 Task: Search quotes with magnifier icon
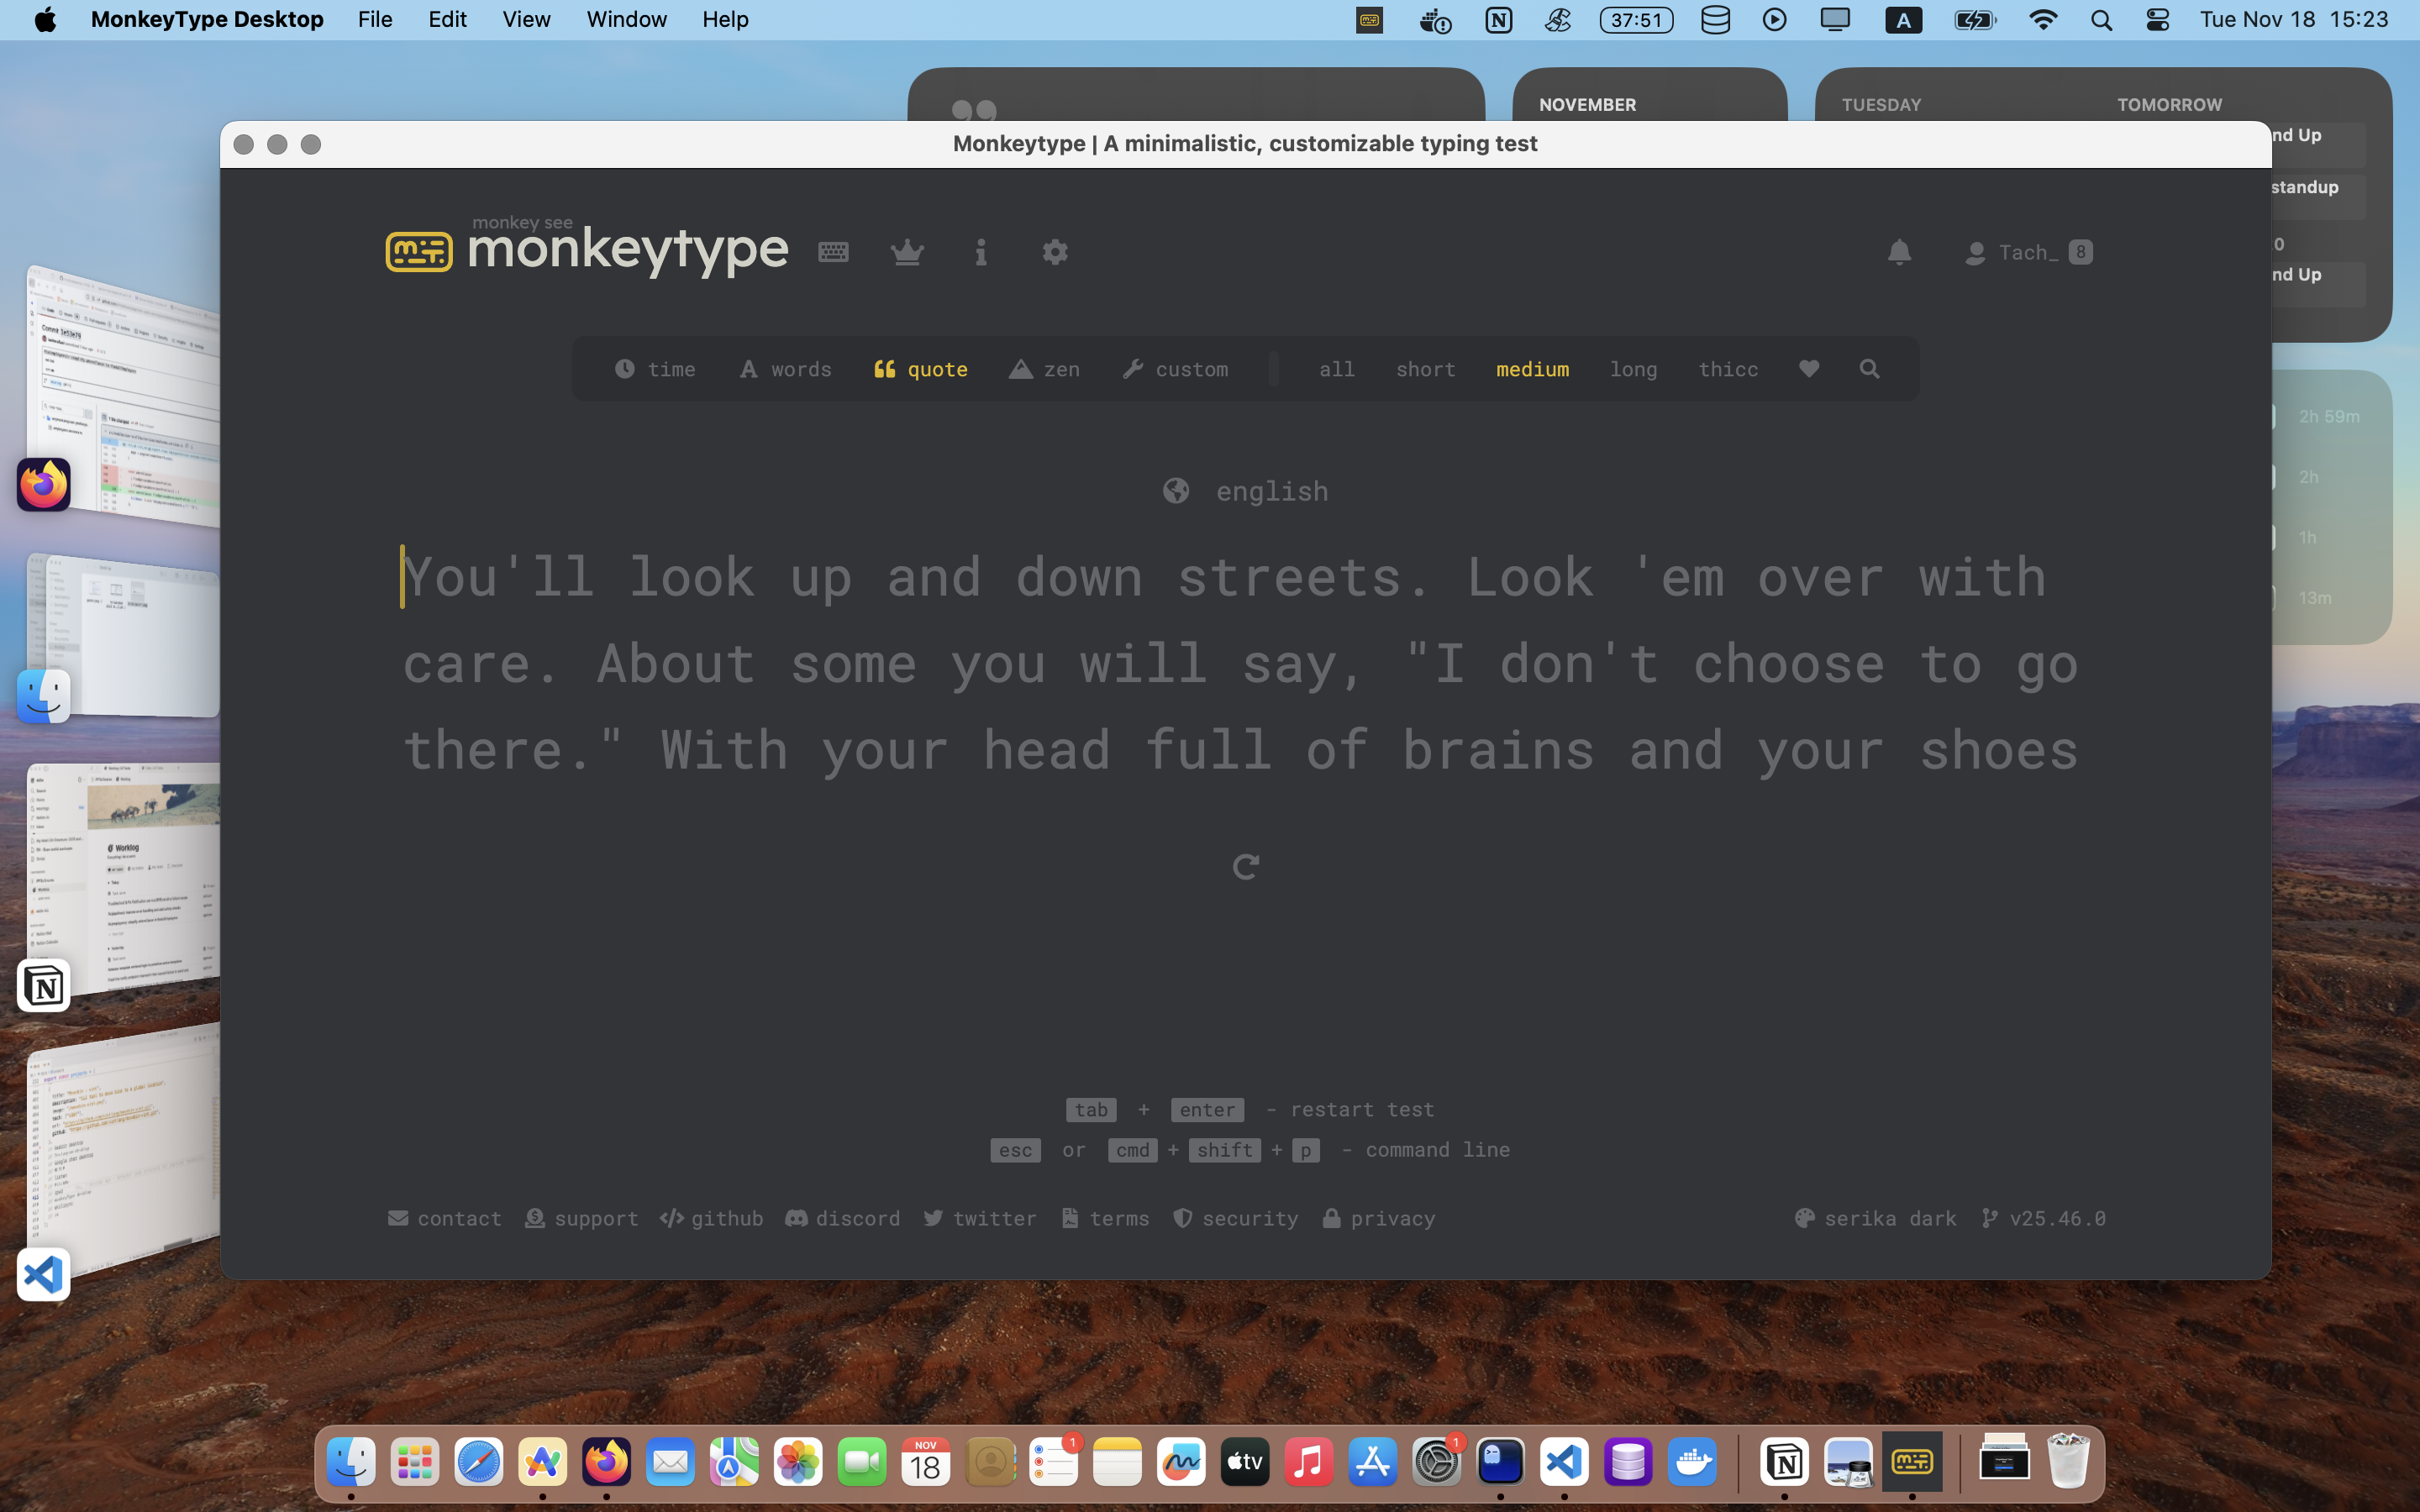[1869, 369]
